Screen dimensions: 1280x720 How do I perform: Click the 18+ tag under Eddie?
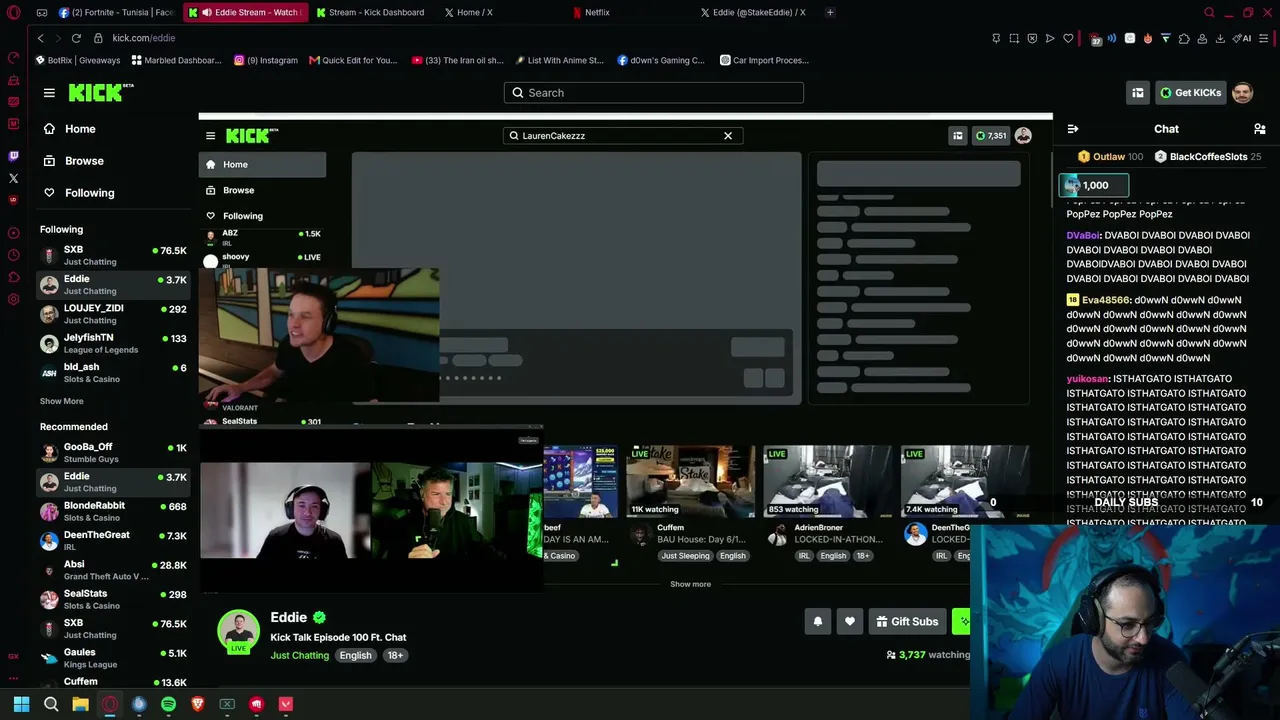tap(395, 656)
